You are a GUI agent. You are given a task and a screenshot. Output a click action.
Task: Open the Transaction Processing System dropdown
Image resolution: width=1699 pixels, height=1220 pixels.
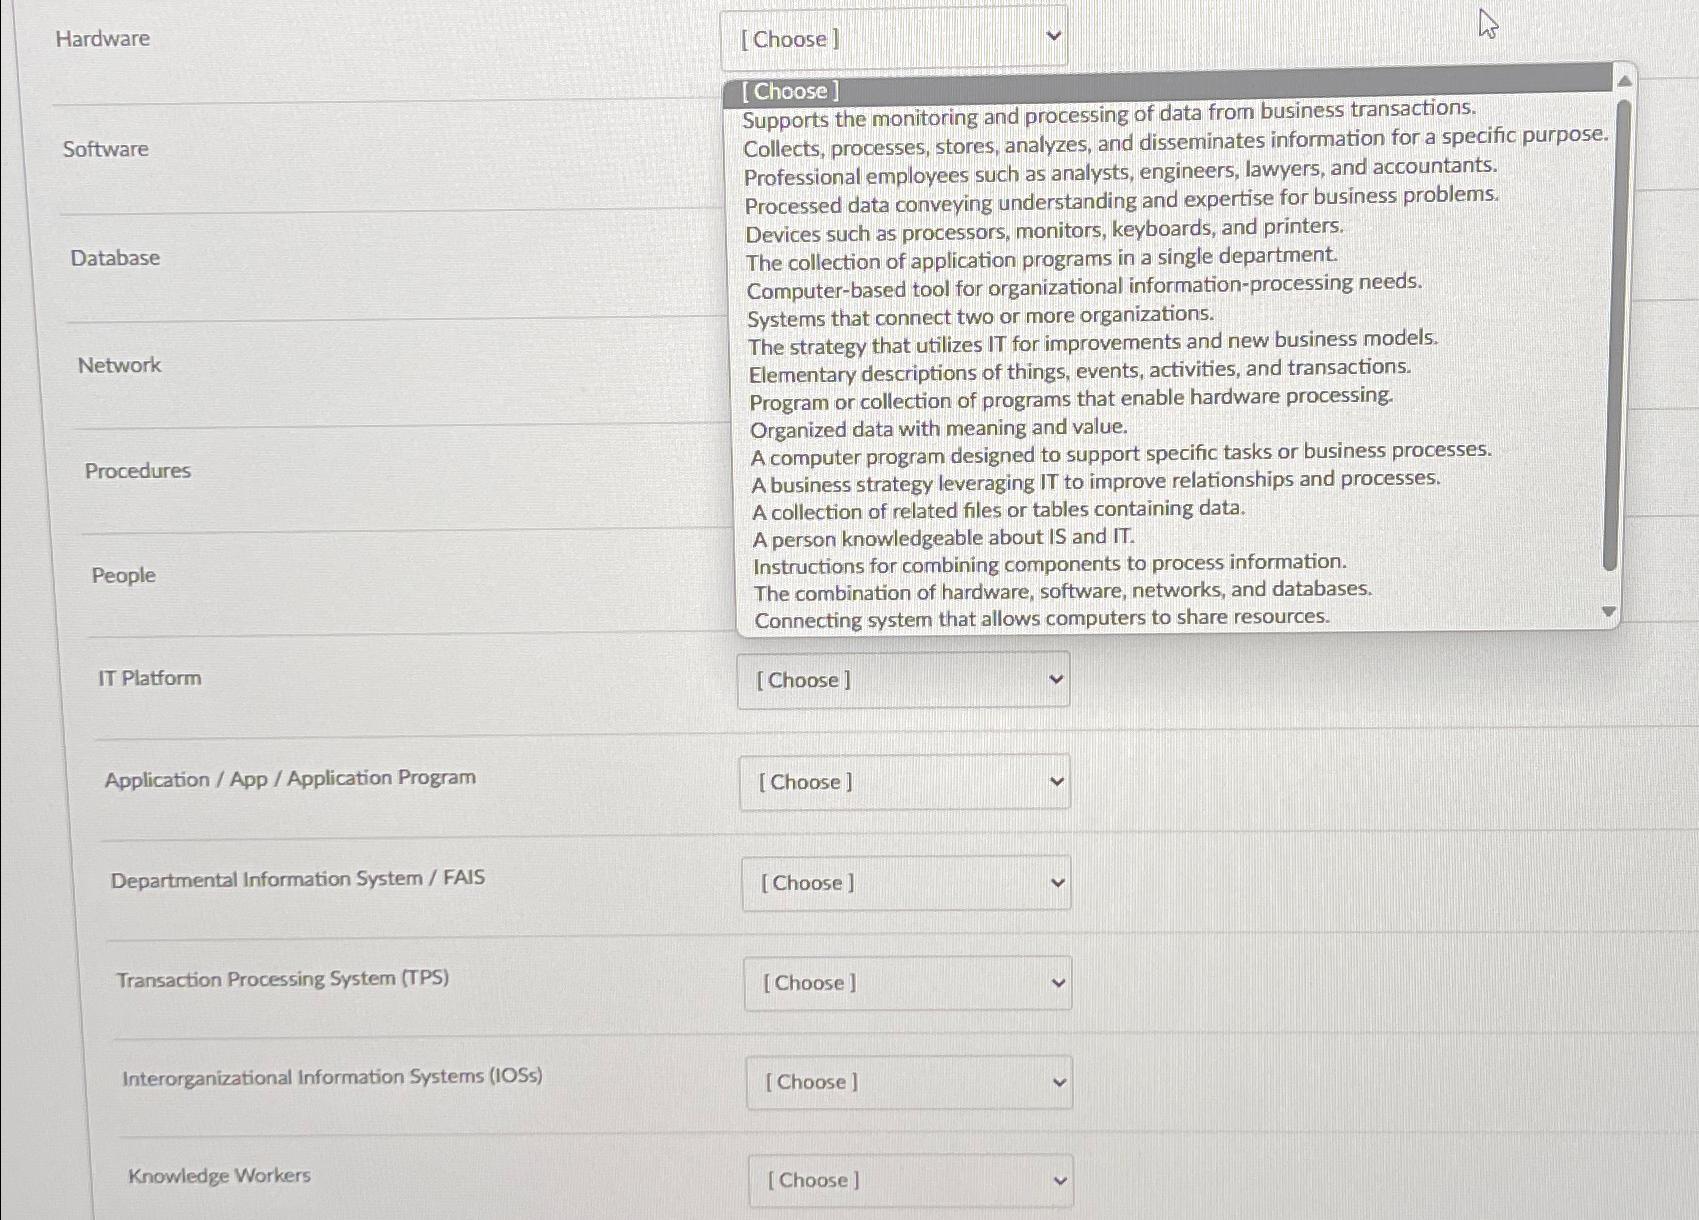tap(907, 983)
